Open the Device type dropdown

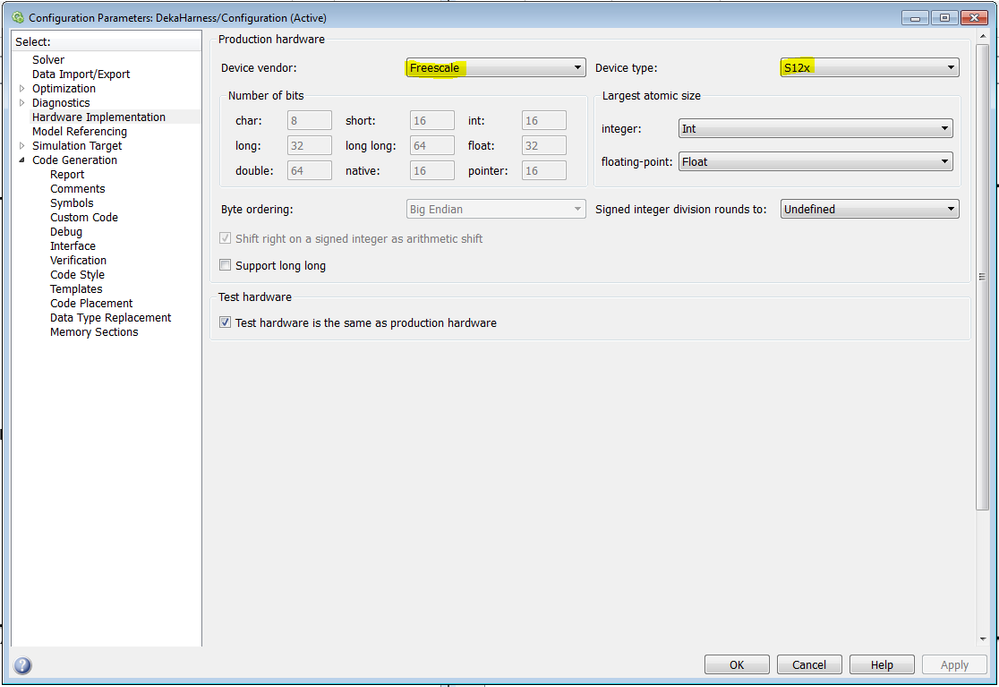[870, 68]
